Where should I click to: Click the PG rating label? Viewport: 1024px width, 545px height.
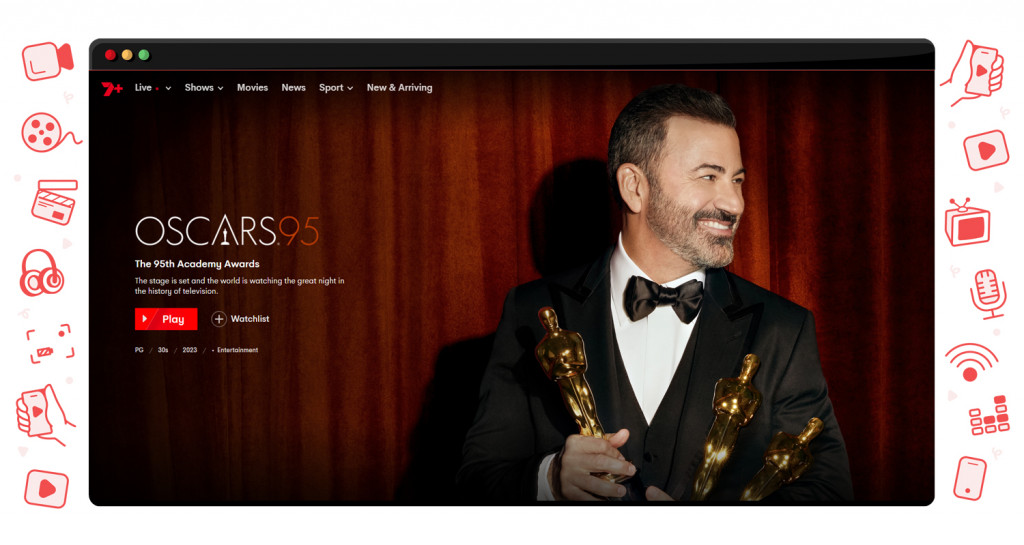(x=139, y=350)
